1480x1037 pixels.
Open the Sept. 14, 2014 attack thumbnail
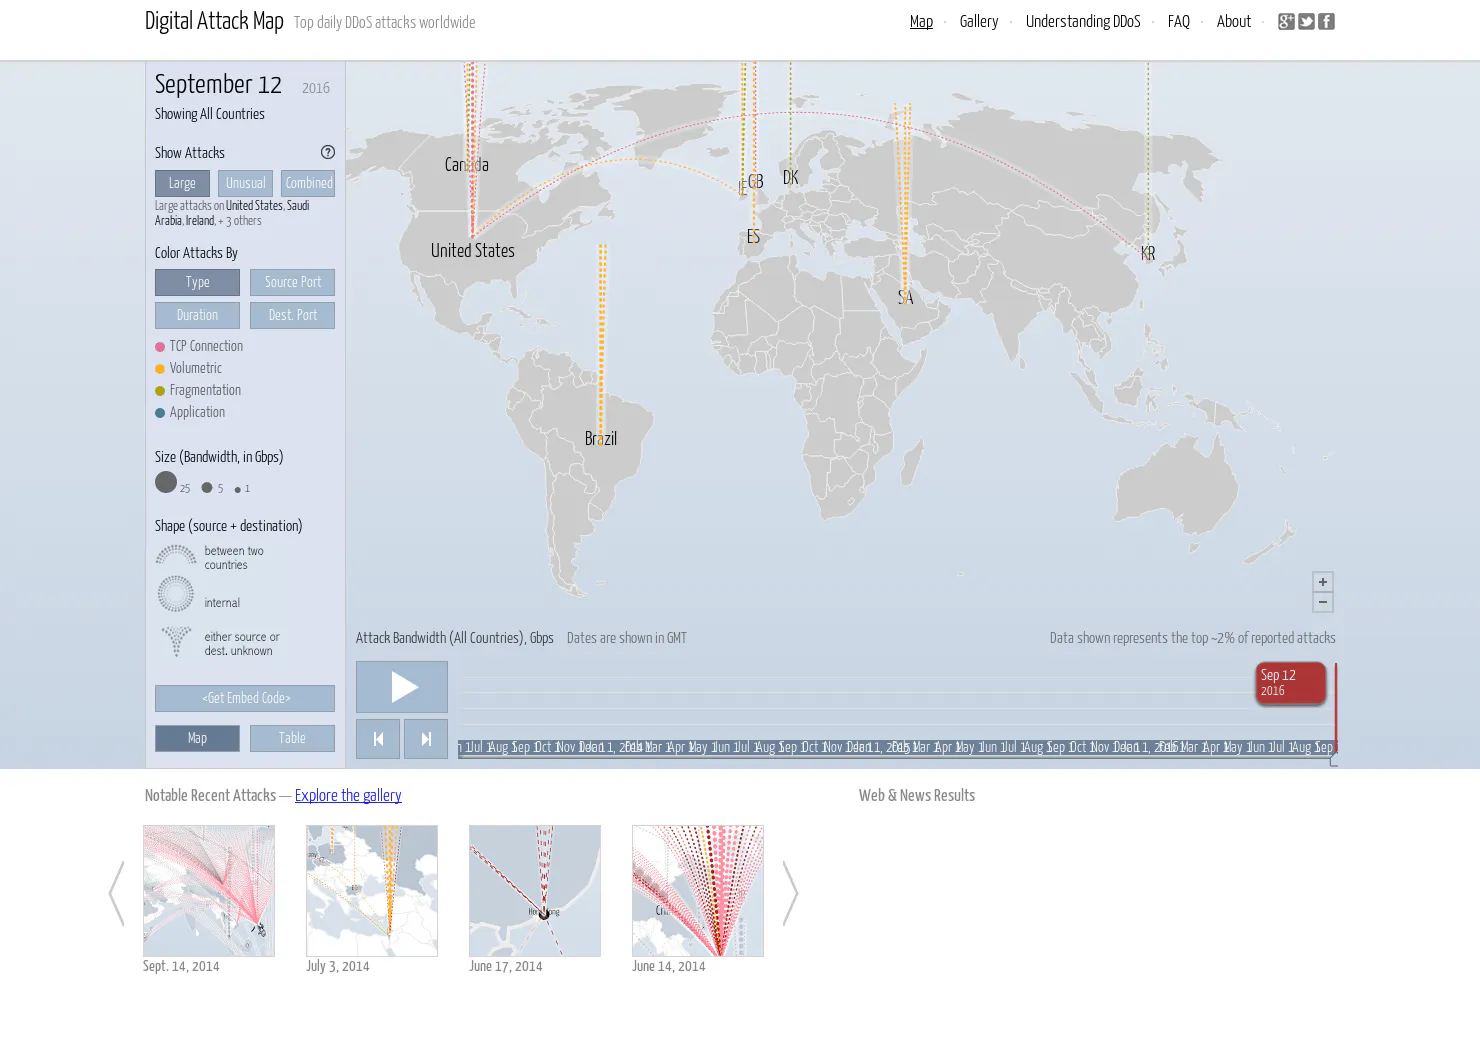(209, 891)
